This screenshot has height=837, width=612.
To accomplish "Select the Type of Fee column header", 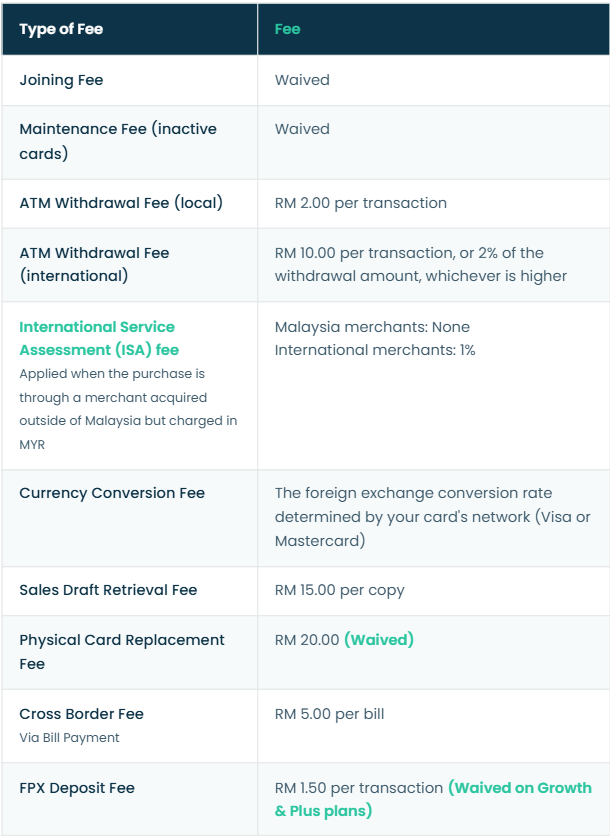I will (61, 29).
